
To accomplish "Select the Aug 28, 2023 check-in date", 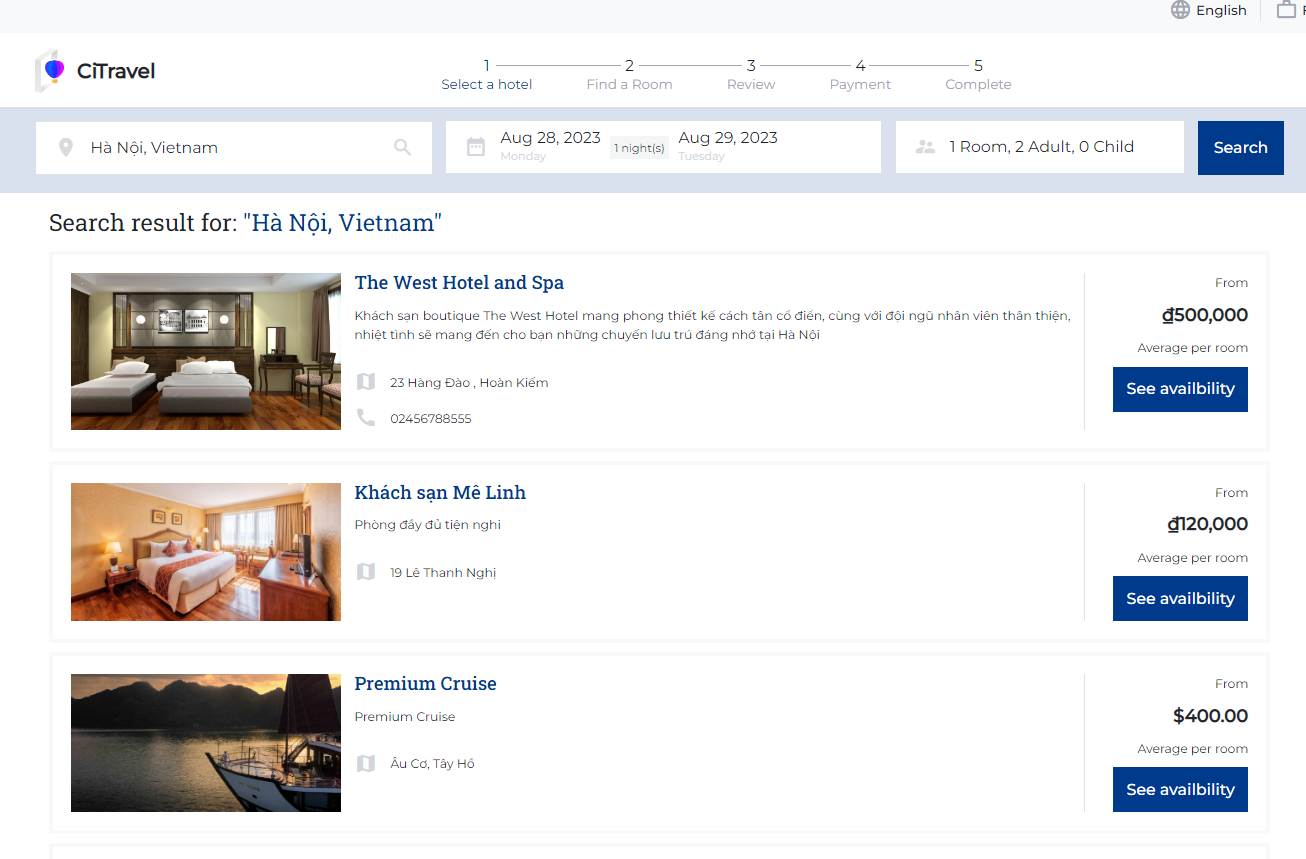I will coord(550,138).
